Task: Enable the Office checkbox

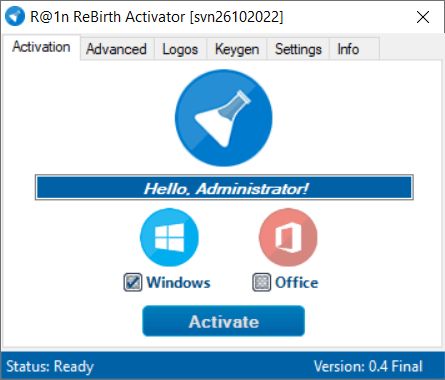Action: pyautogui.click(x=261, y=282)
